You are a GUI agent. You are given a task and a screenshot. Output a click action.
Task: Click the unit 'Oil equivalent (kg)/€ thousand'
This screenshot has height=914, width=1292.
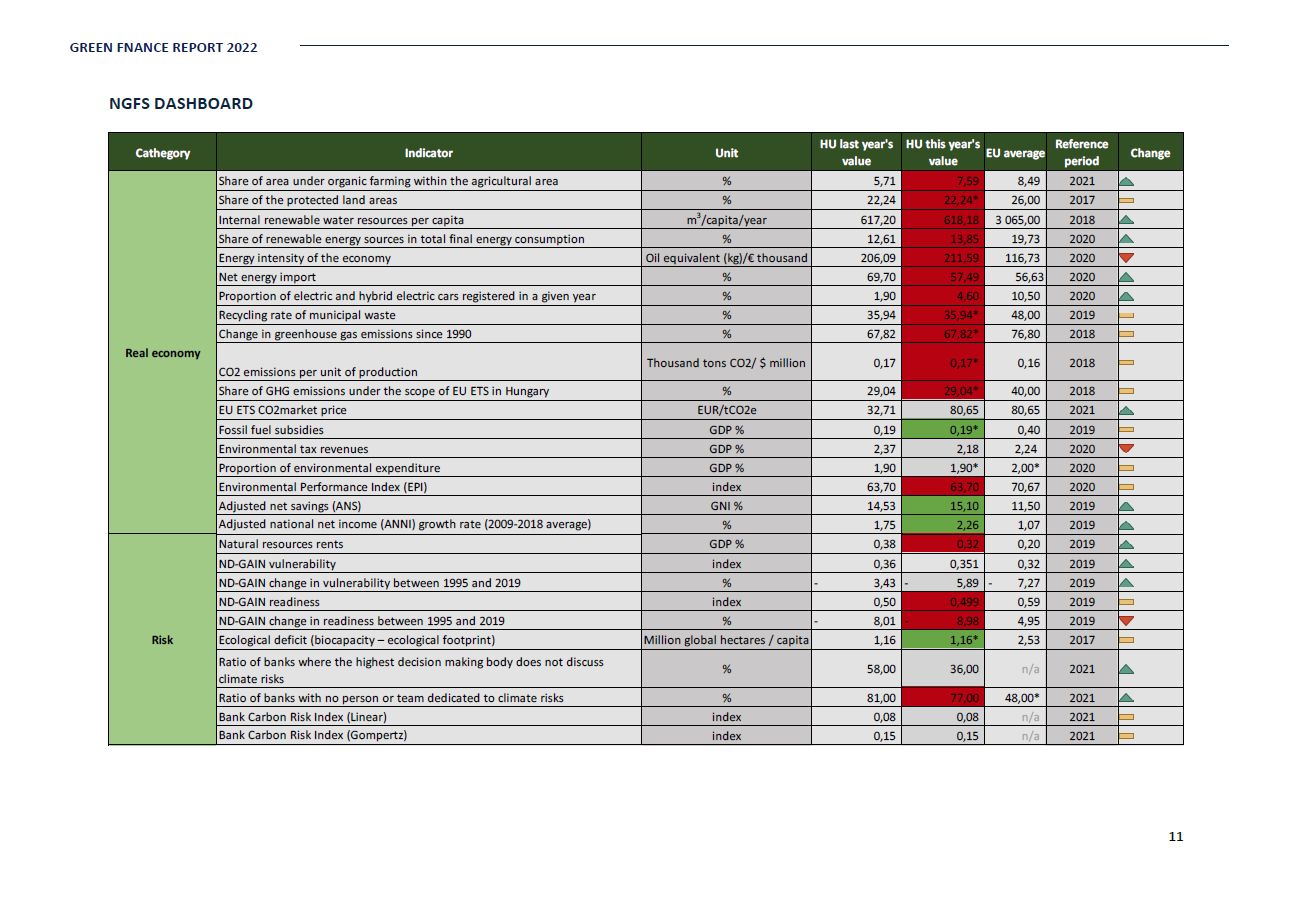click(727, 258)
